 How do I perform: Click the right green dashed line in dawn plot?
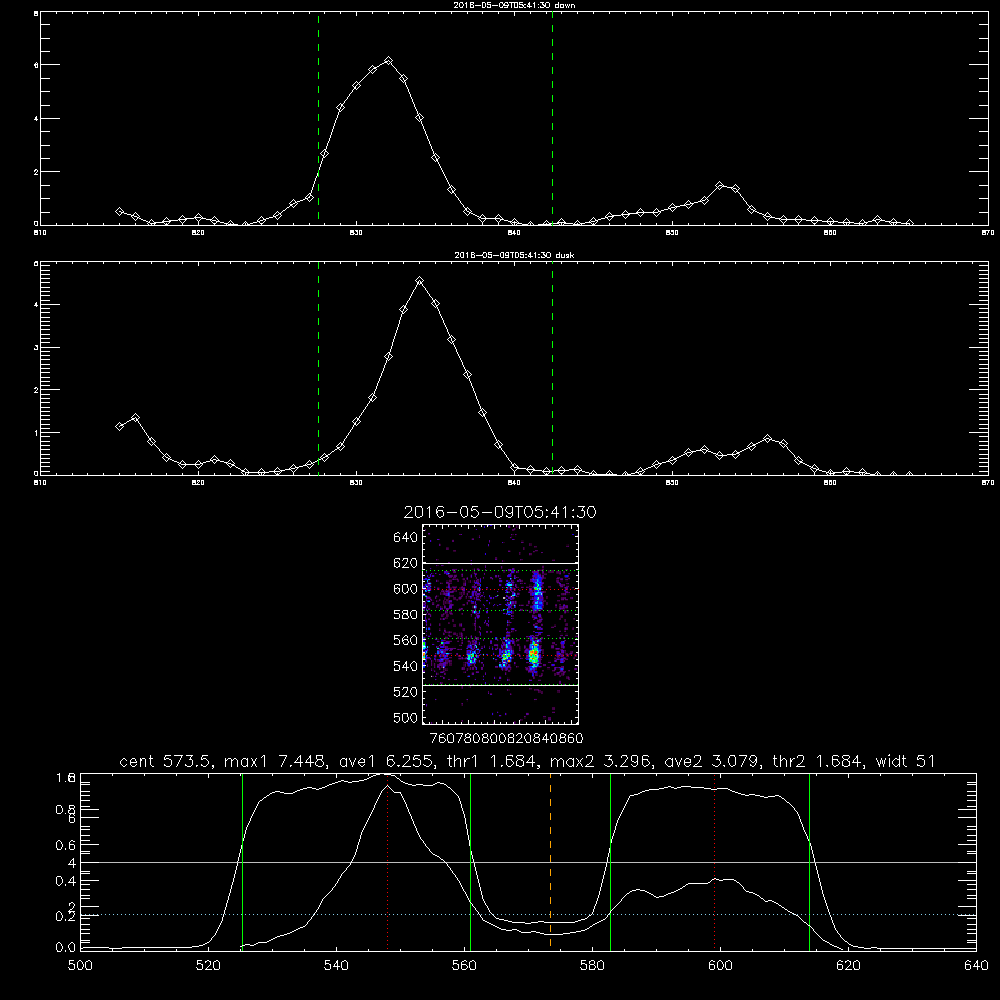(552, 118)
